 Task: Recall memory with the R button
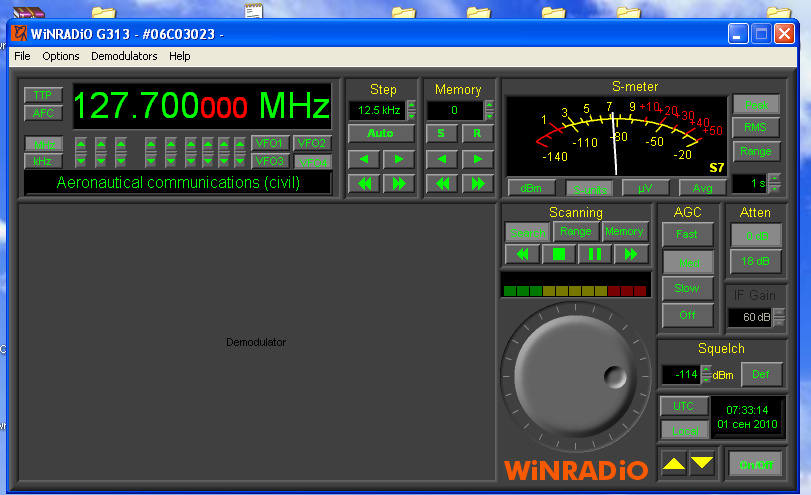[x=477, y=133]
